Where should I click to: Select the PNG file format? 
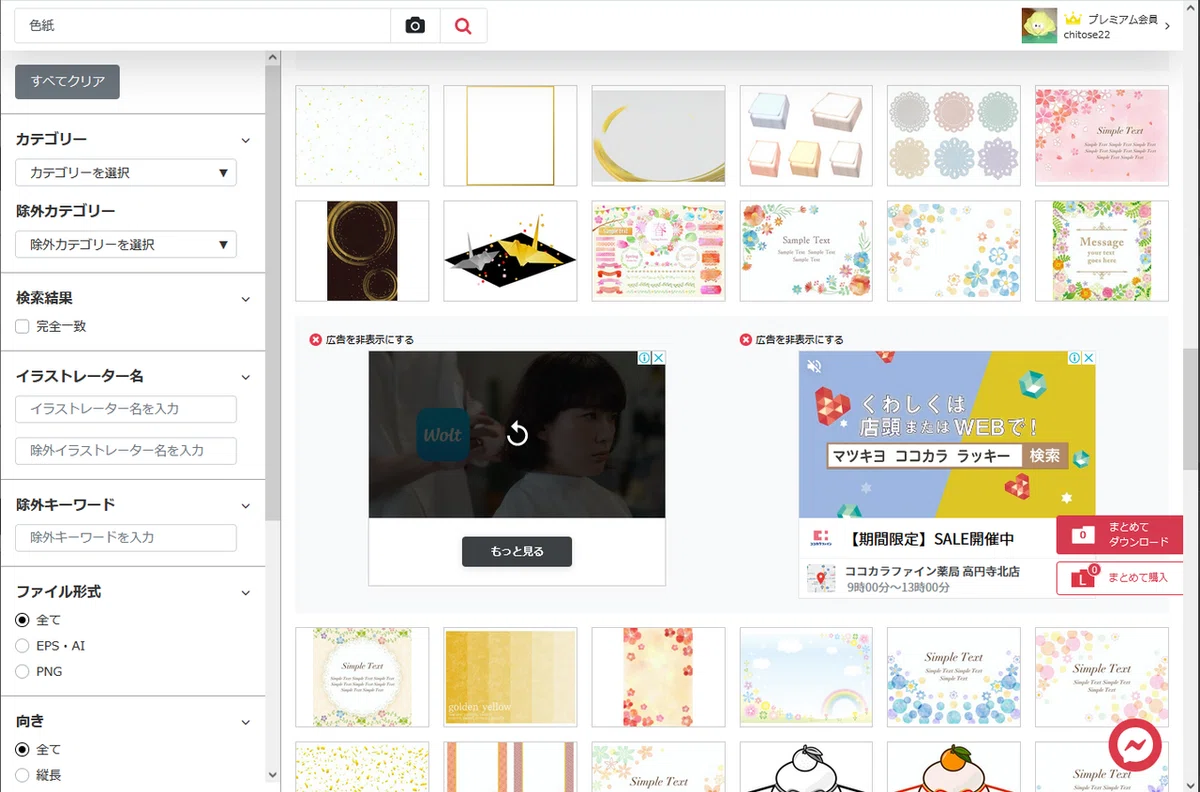coord(22,672)
